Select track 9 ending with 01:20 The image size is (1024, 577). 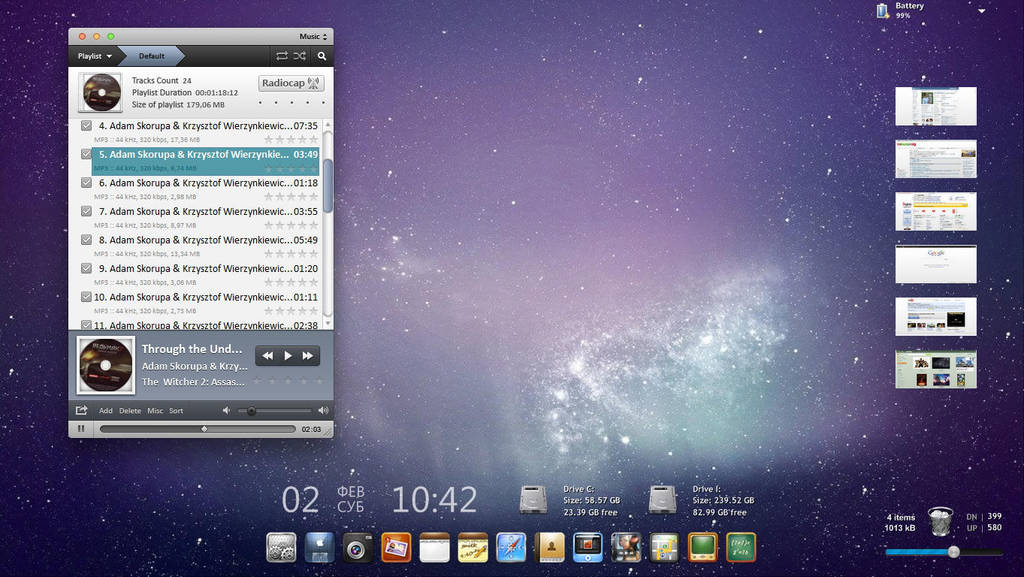pyautogui.click(x=208, y=275)
